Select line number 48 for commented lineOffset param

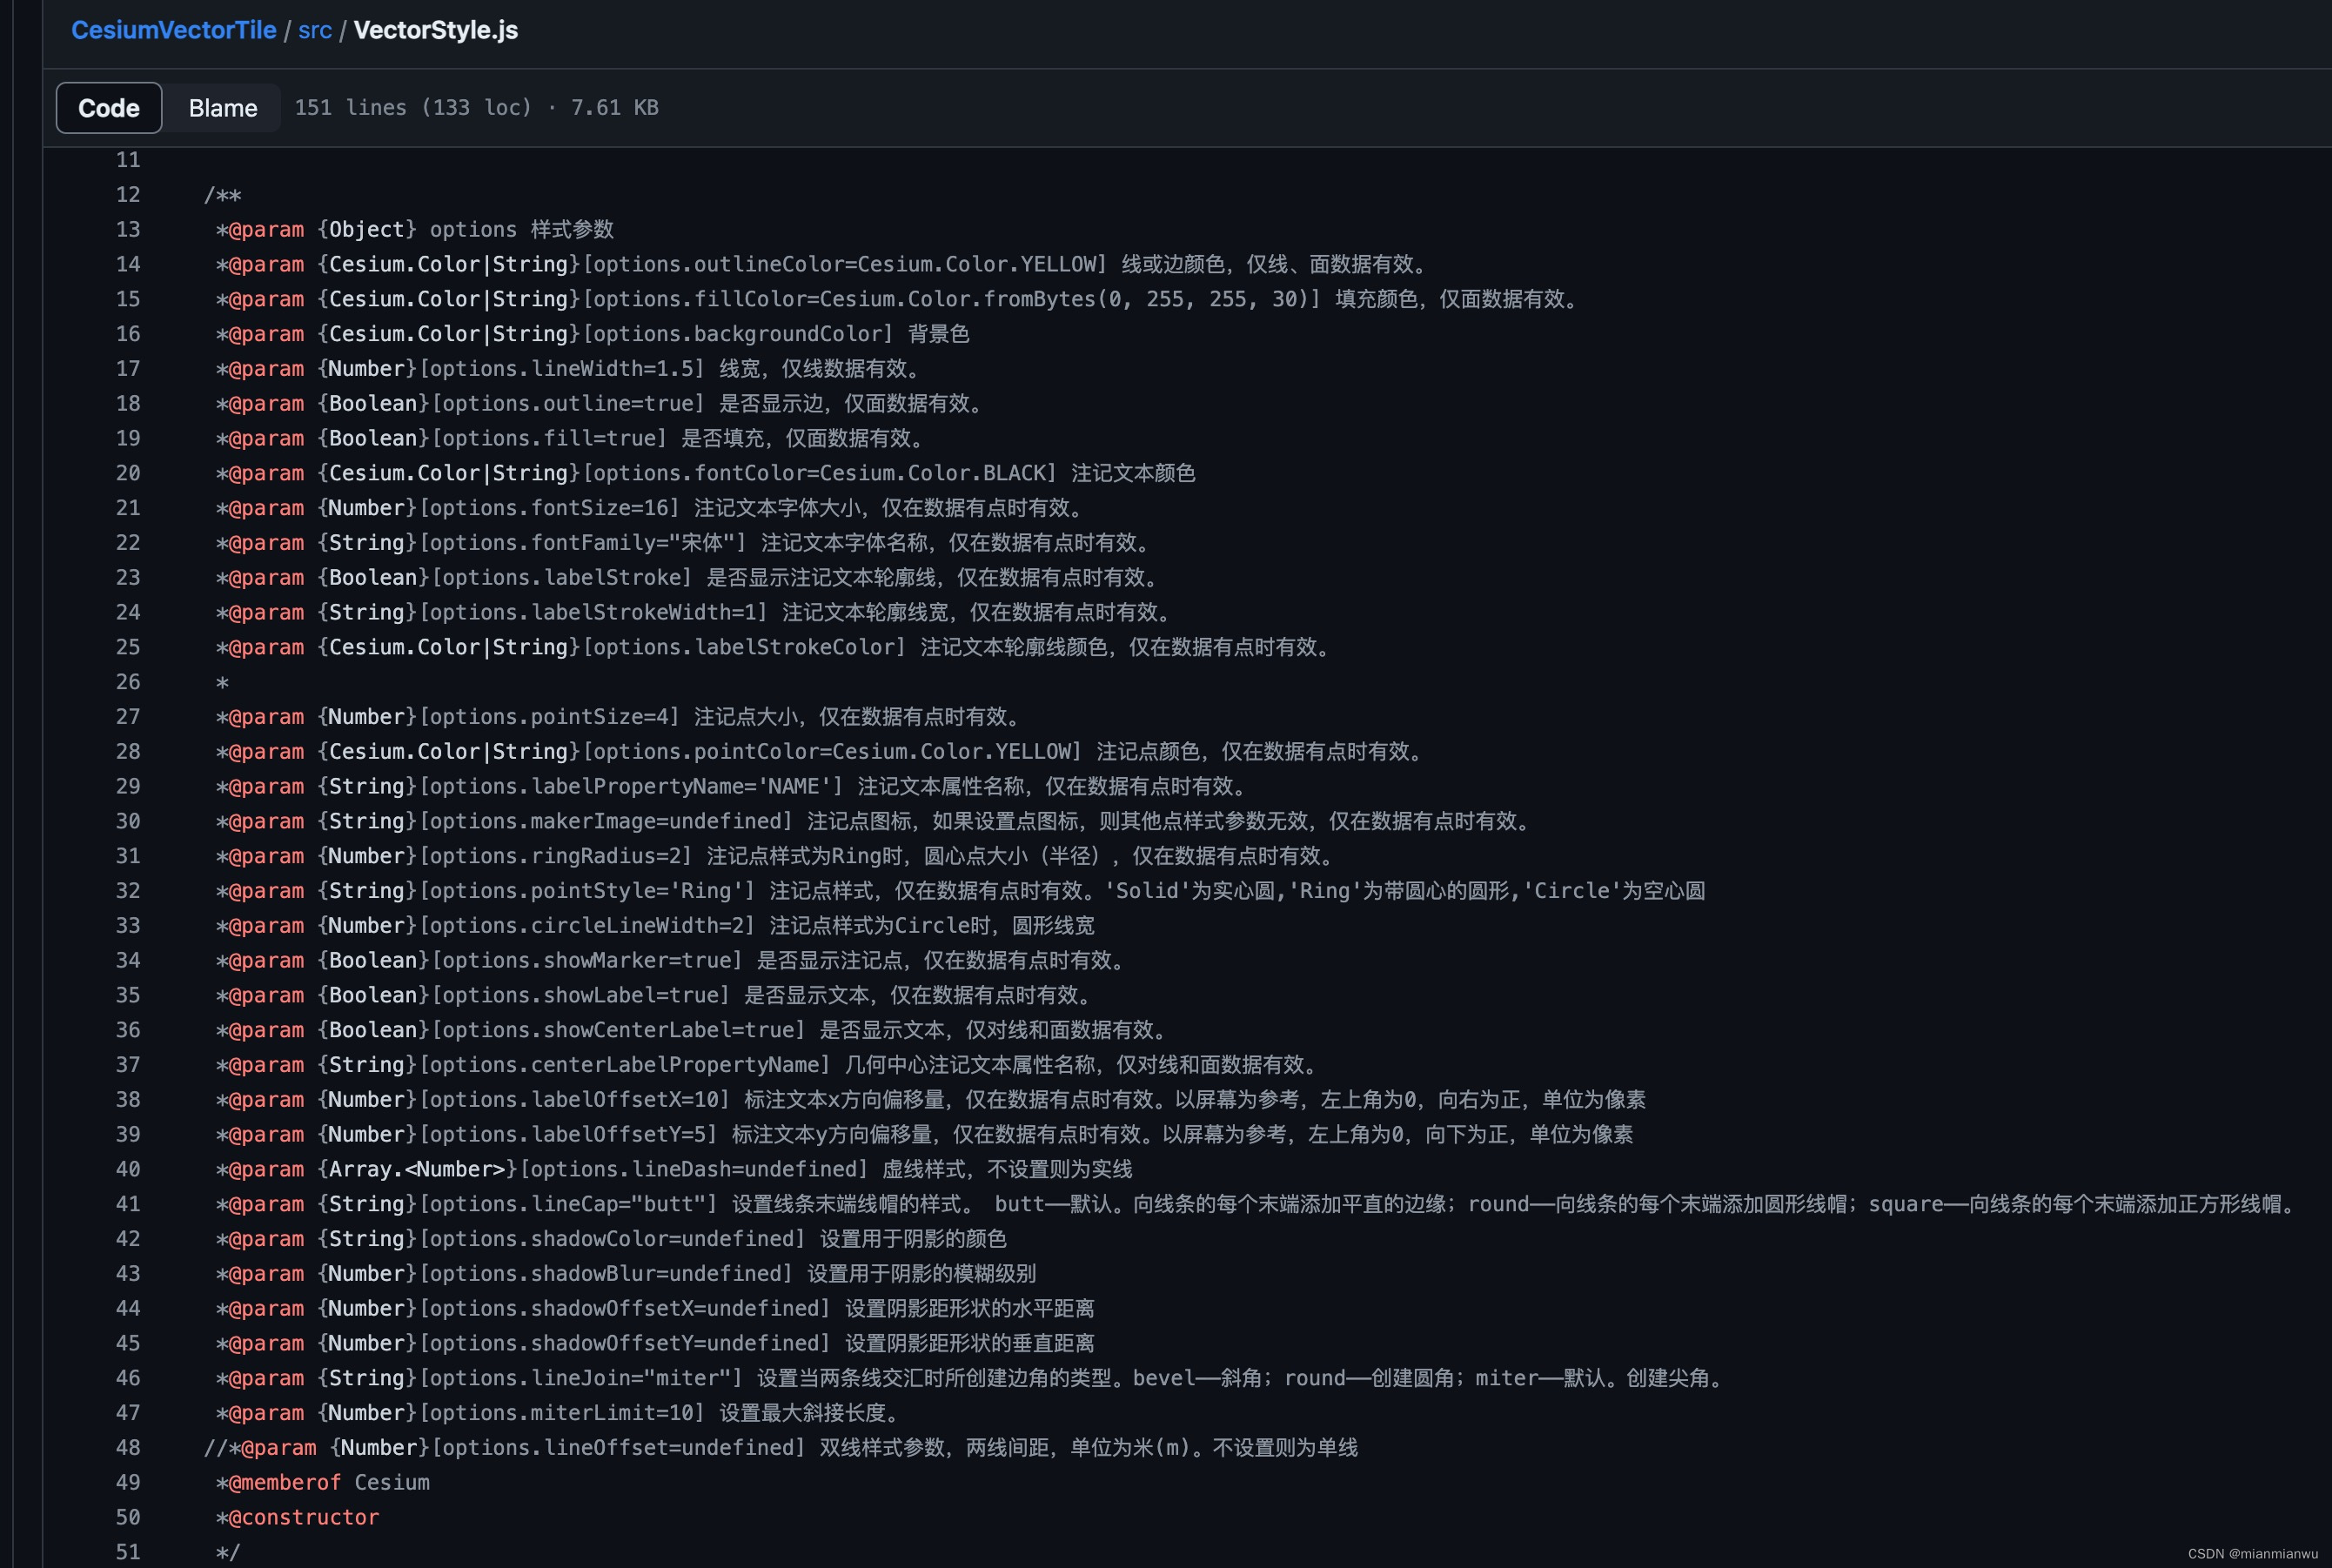128,1448
